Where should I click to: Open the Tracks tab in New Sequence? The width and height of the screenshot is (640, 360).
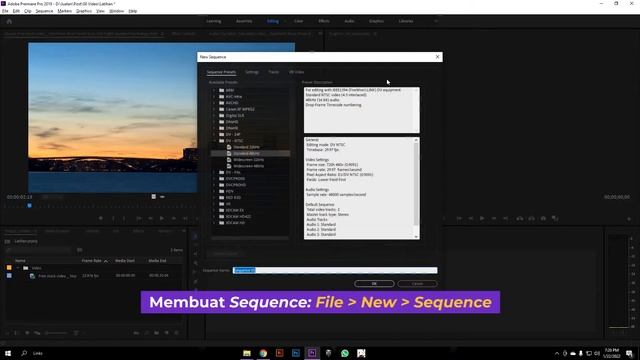(x=273, y=72)
